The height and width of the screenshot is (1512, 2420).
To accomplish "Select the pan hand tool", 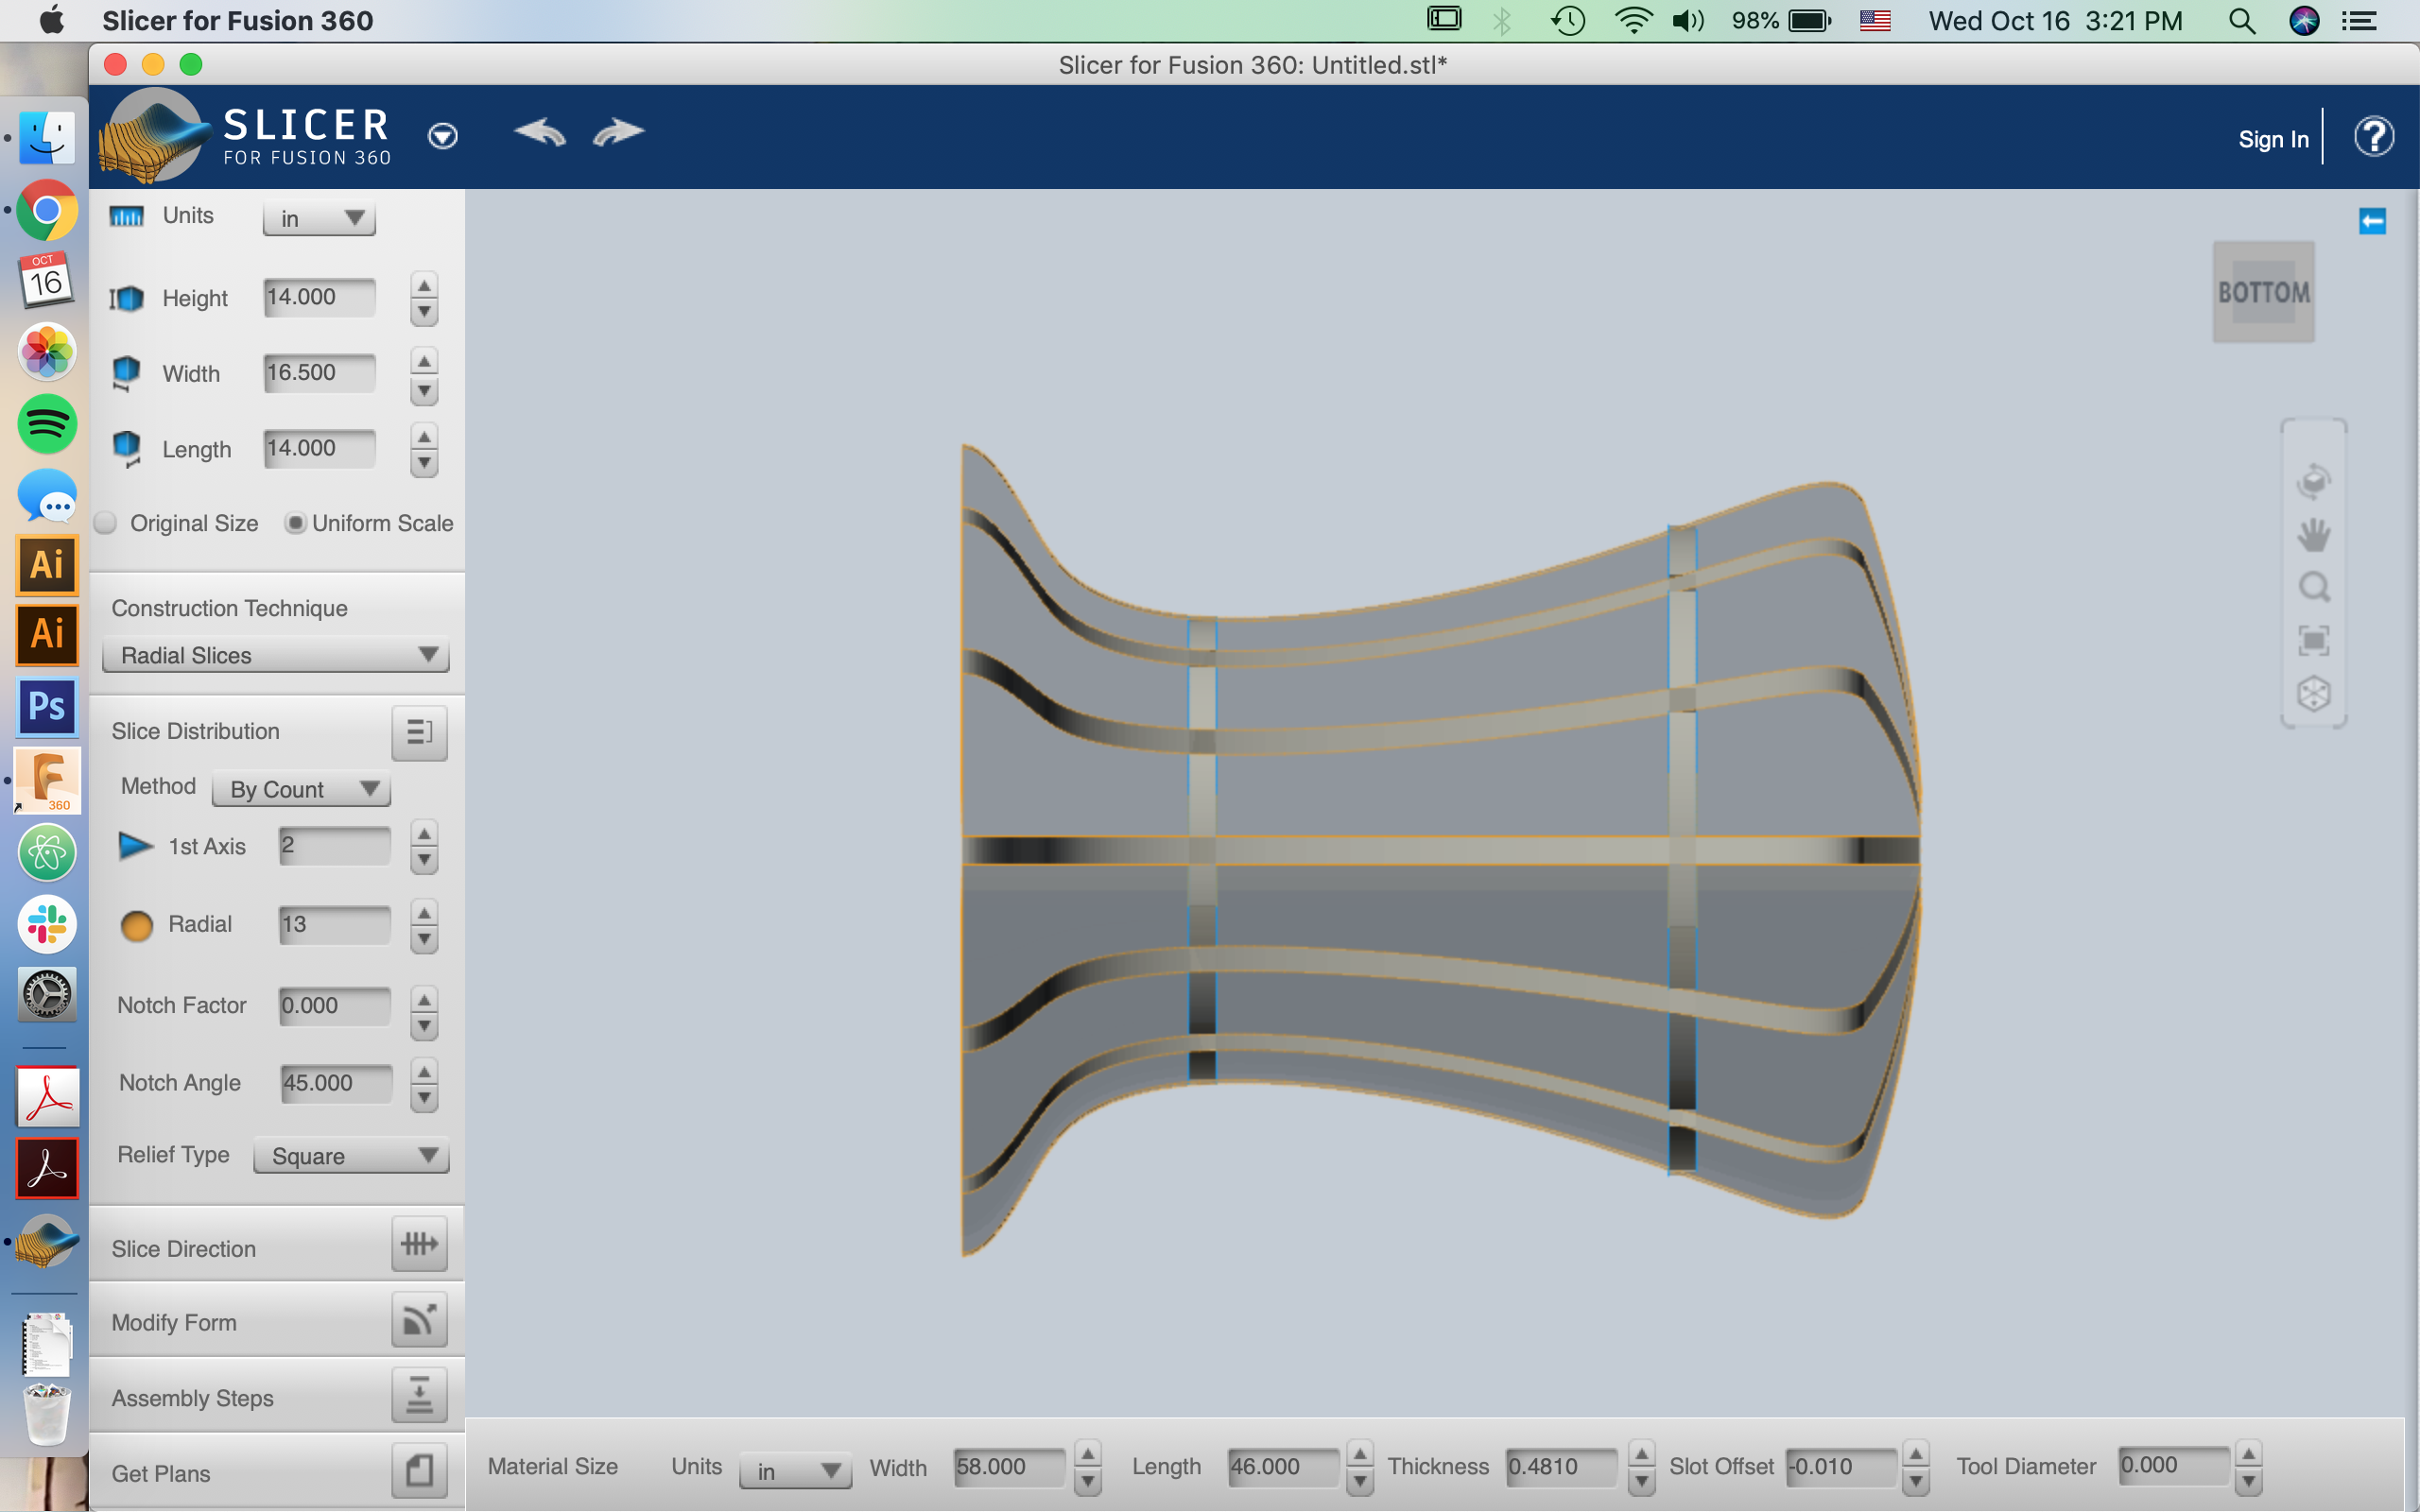I will coord(2314,535).
